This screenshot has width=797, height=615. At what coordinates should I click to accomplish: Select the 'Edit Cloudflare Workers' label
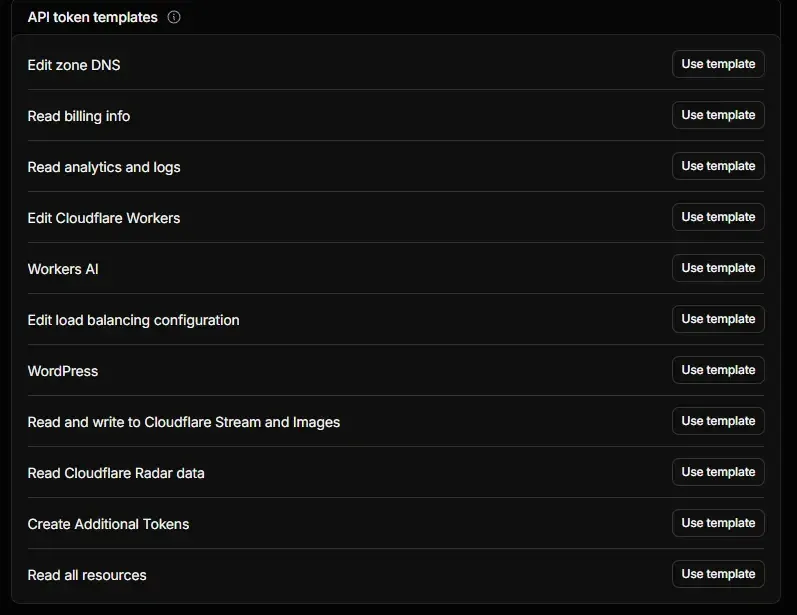104,218
